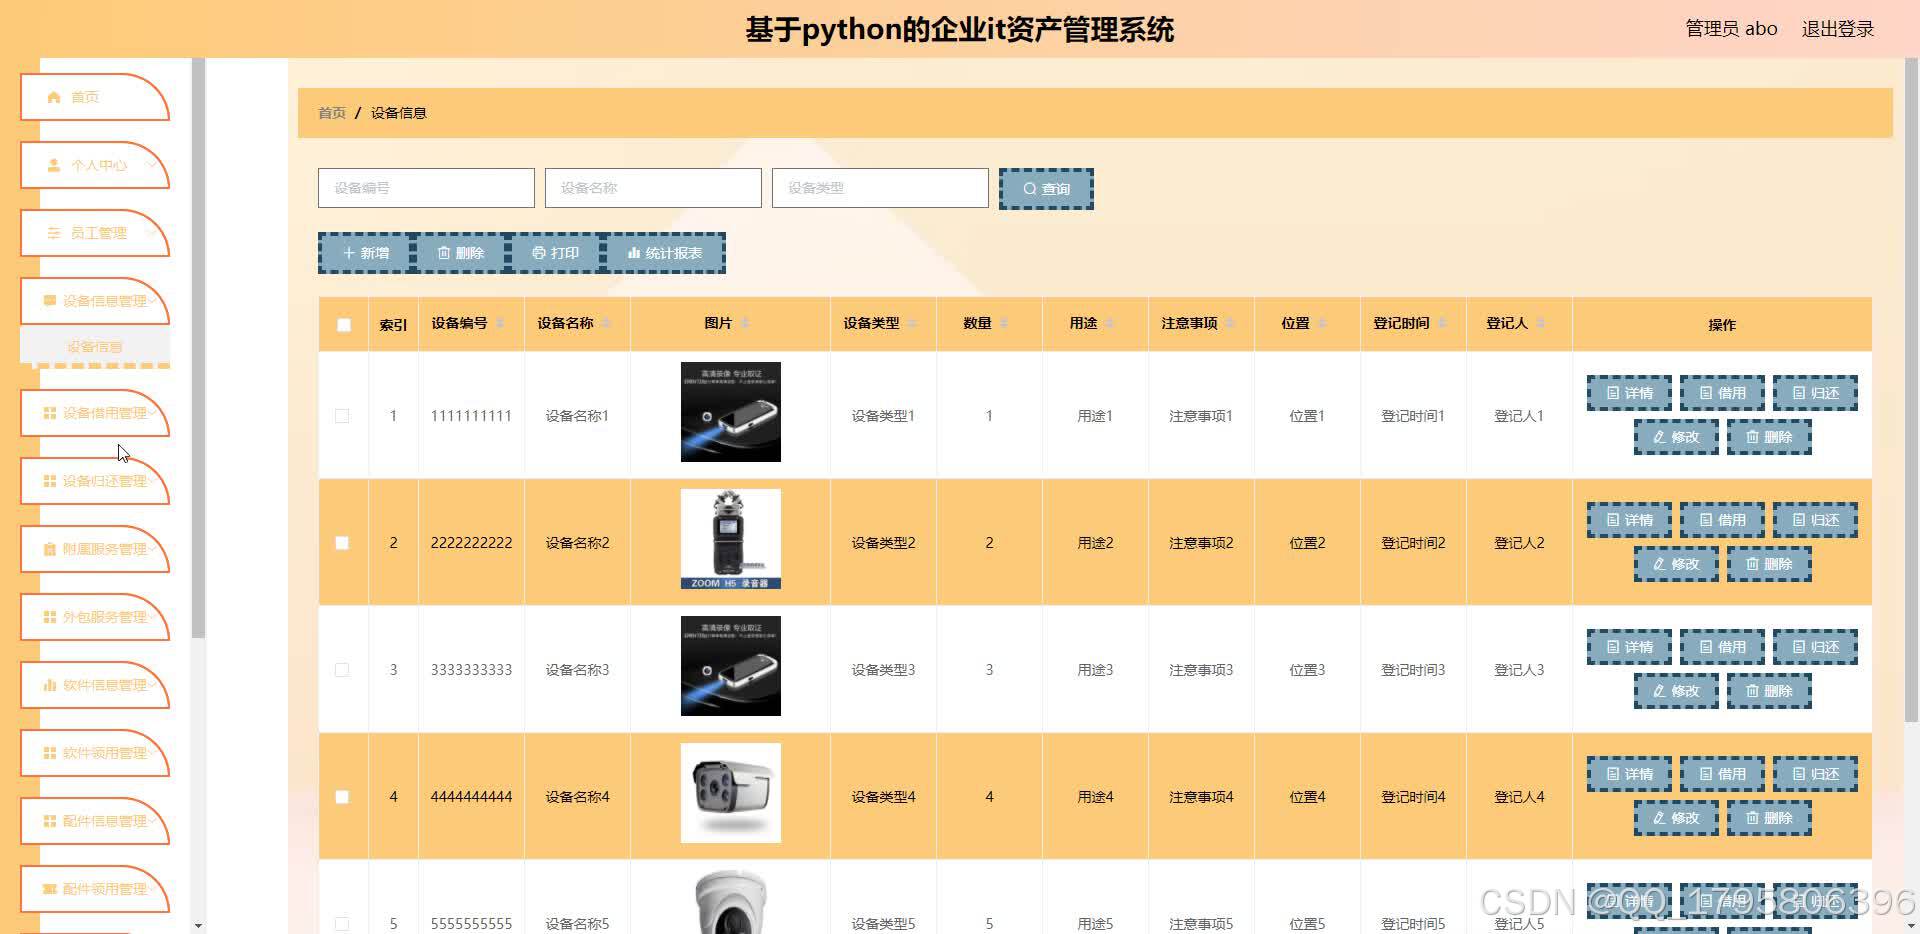Click 归还 for device 1111111111
This screenshot has width=1920, height=934.
tap(1815, 393)
